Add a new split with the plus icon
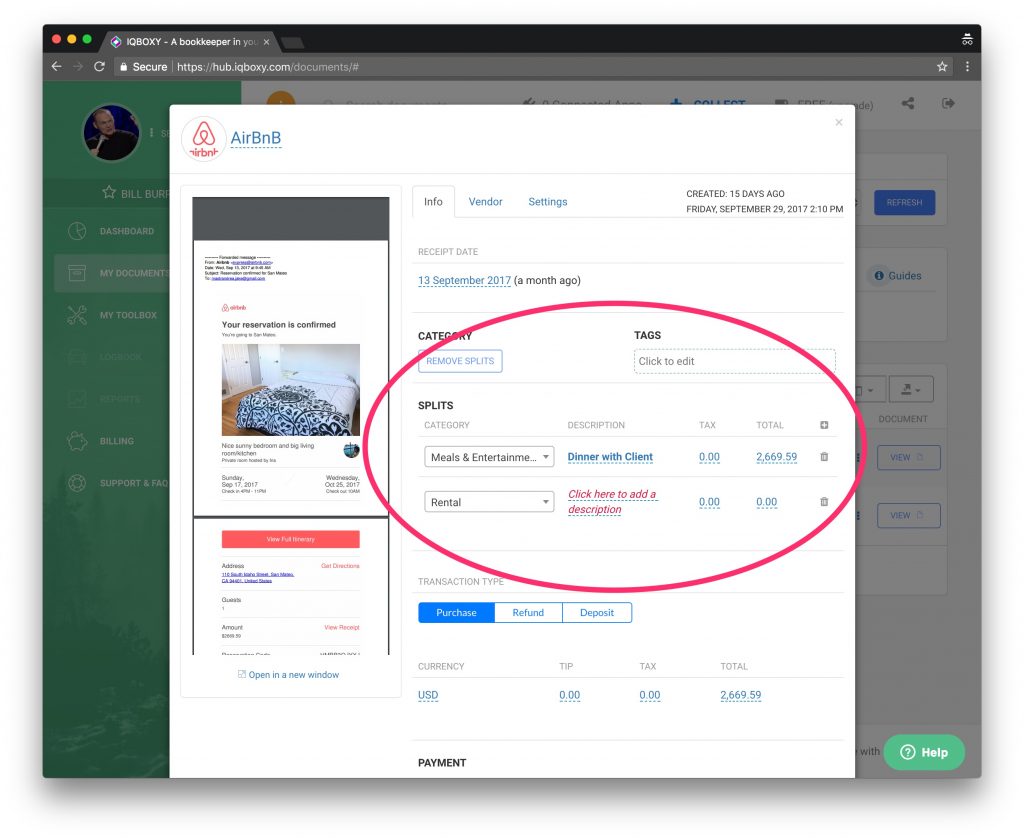This screenshot has width=1024, height=839. [824, 424]
